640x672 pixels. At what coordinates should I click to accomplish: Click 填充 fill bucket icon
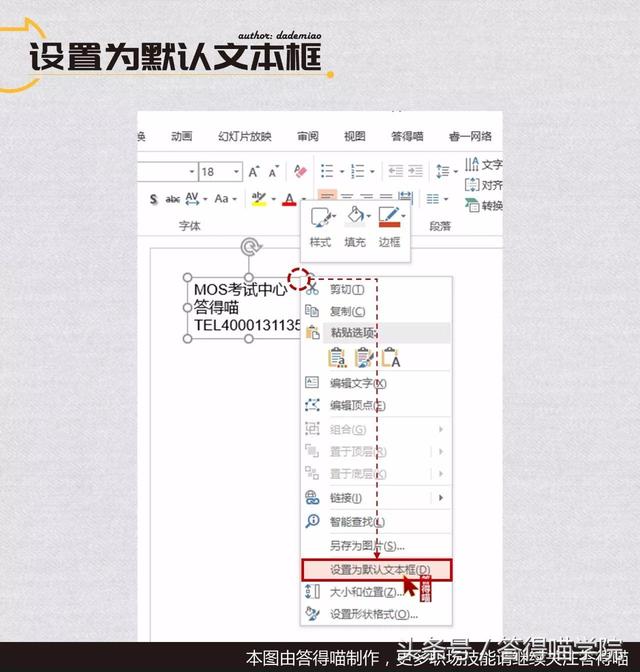[354, 216]
